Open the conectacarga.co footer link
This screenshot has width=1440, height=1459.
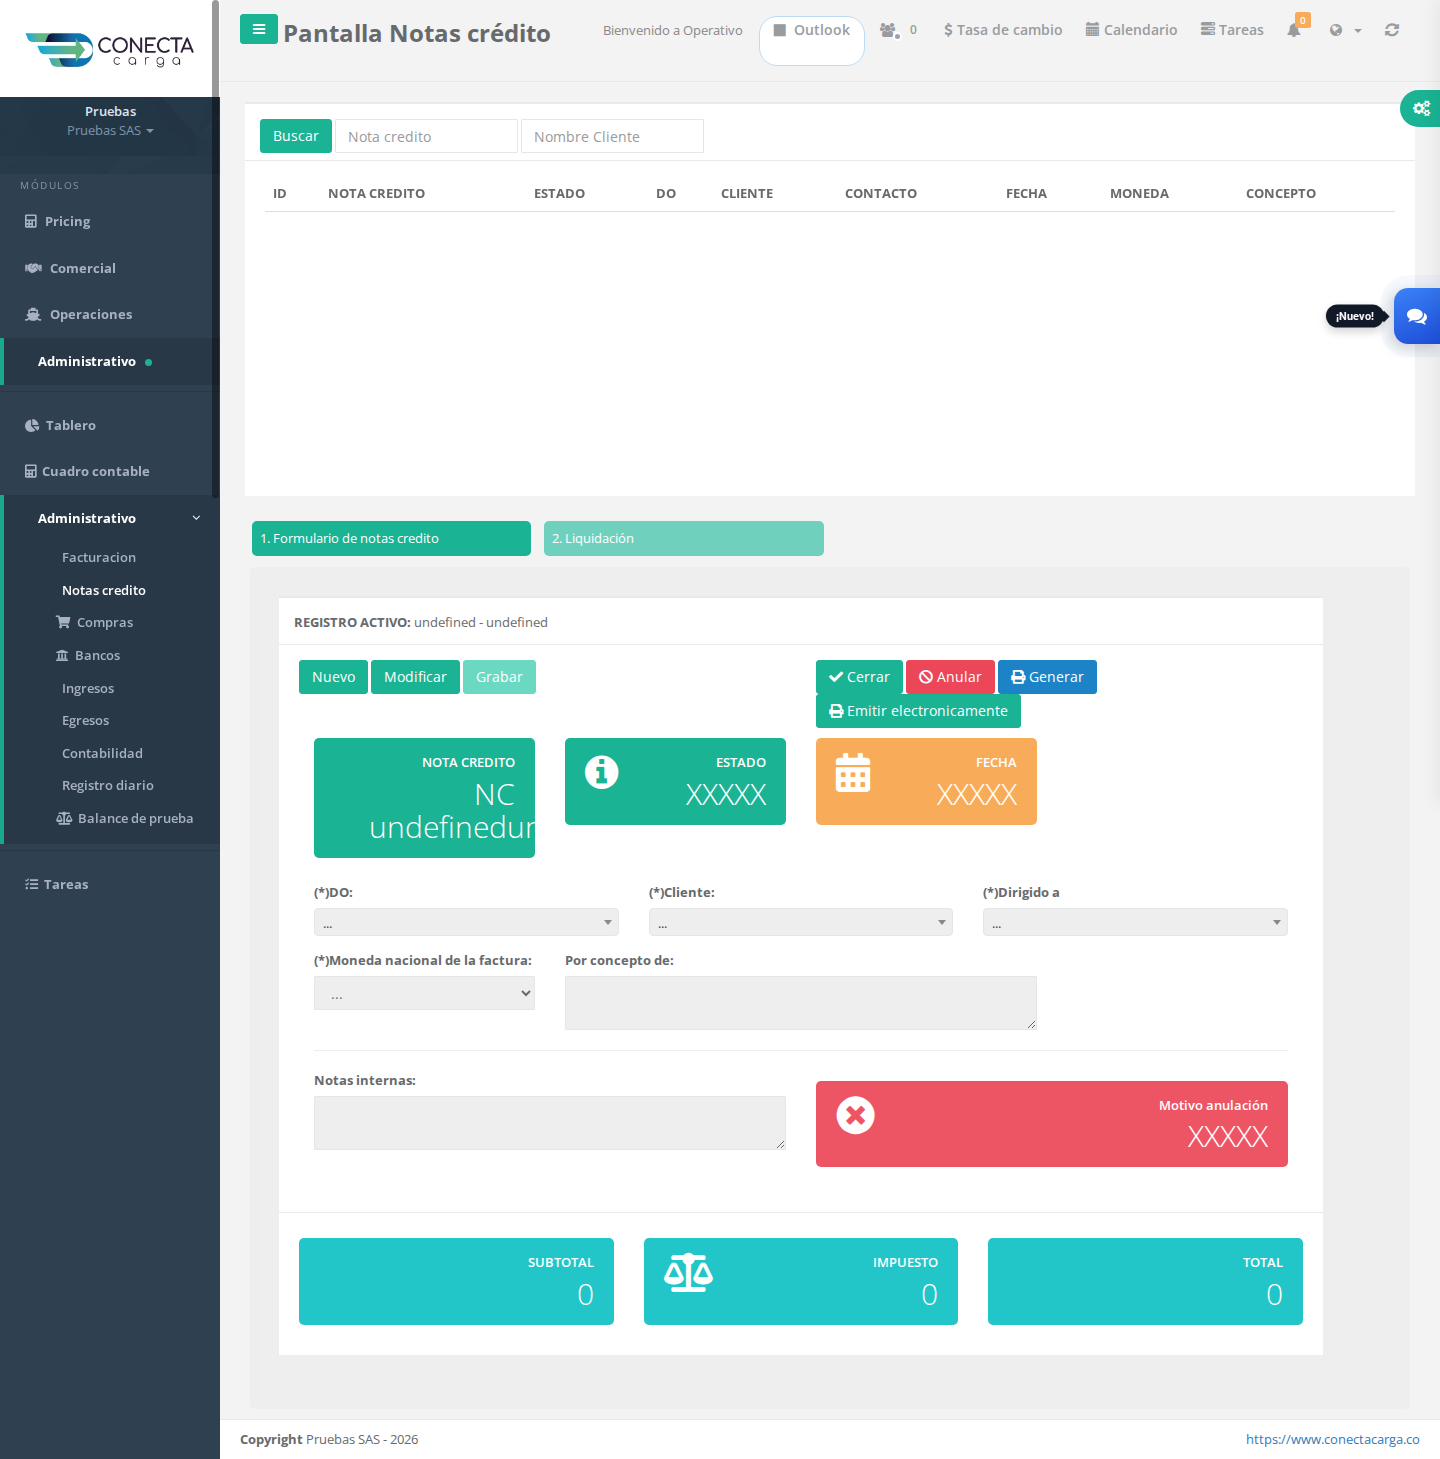click(x=1332, y=1439)
